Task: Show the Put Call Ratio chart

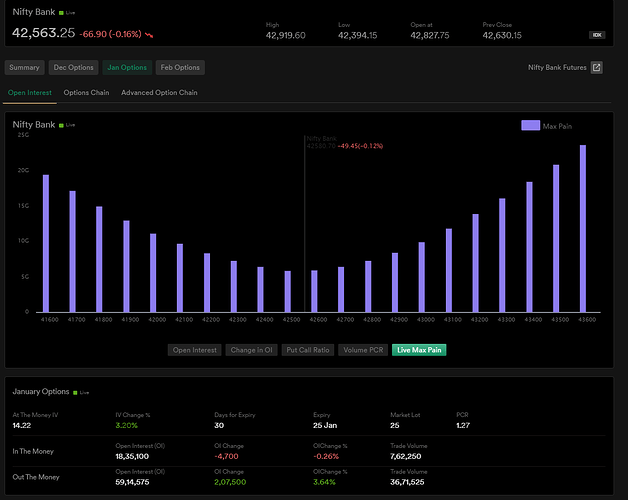Action: tap(308, 350)
